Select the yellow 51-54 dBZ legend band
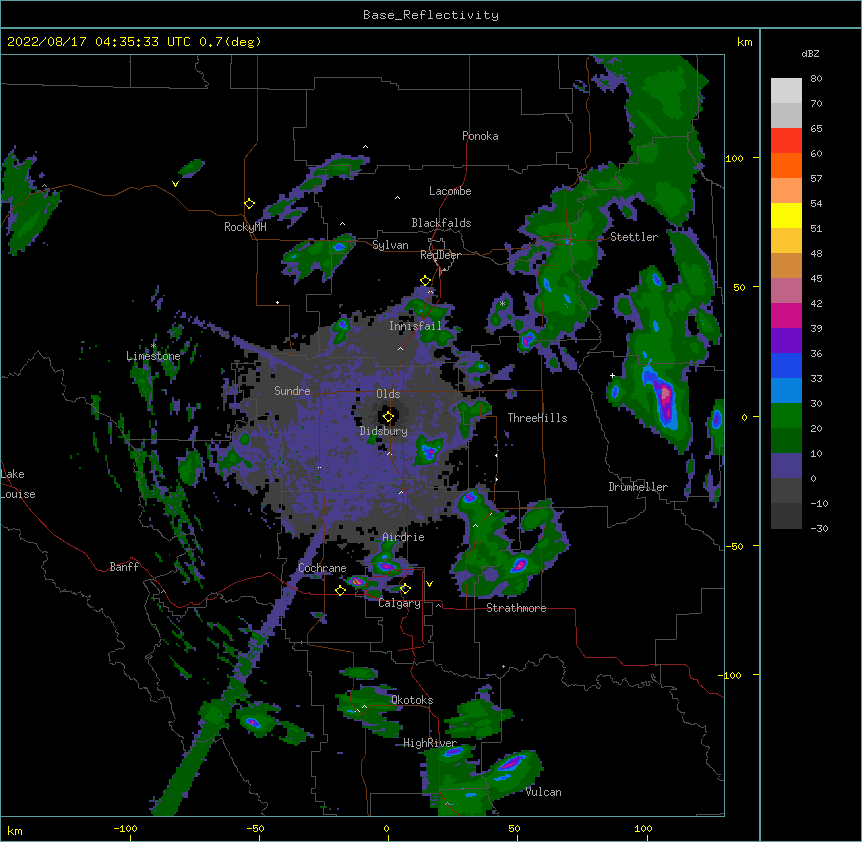 [x=786, y=215]
